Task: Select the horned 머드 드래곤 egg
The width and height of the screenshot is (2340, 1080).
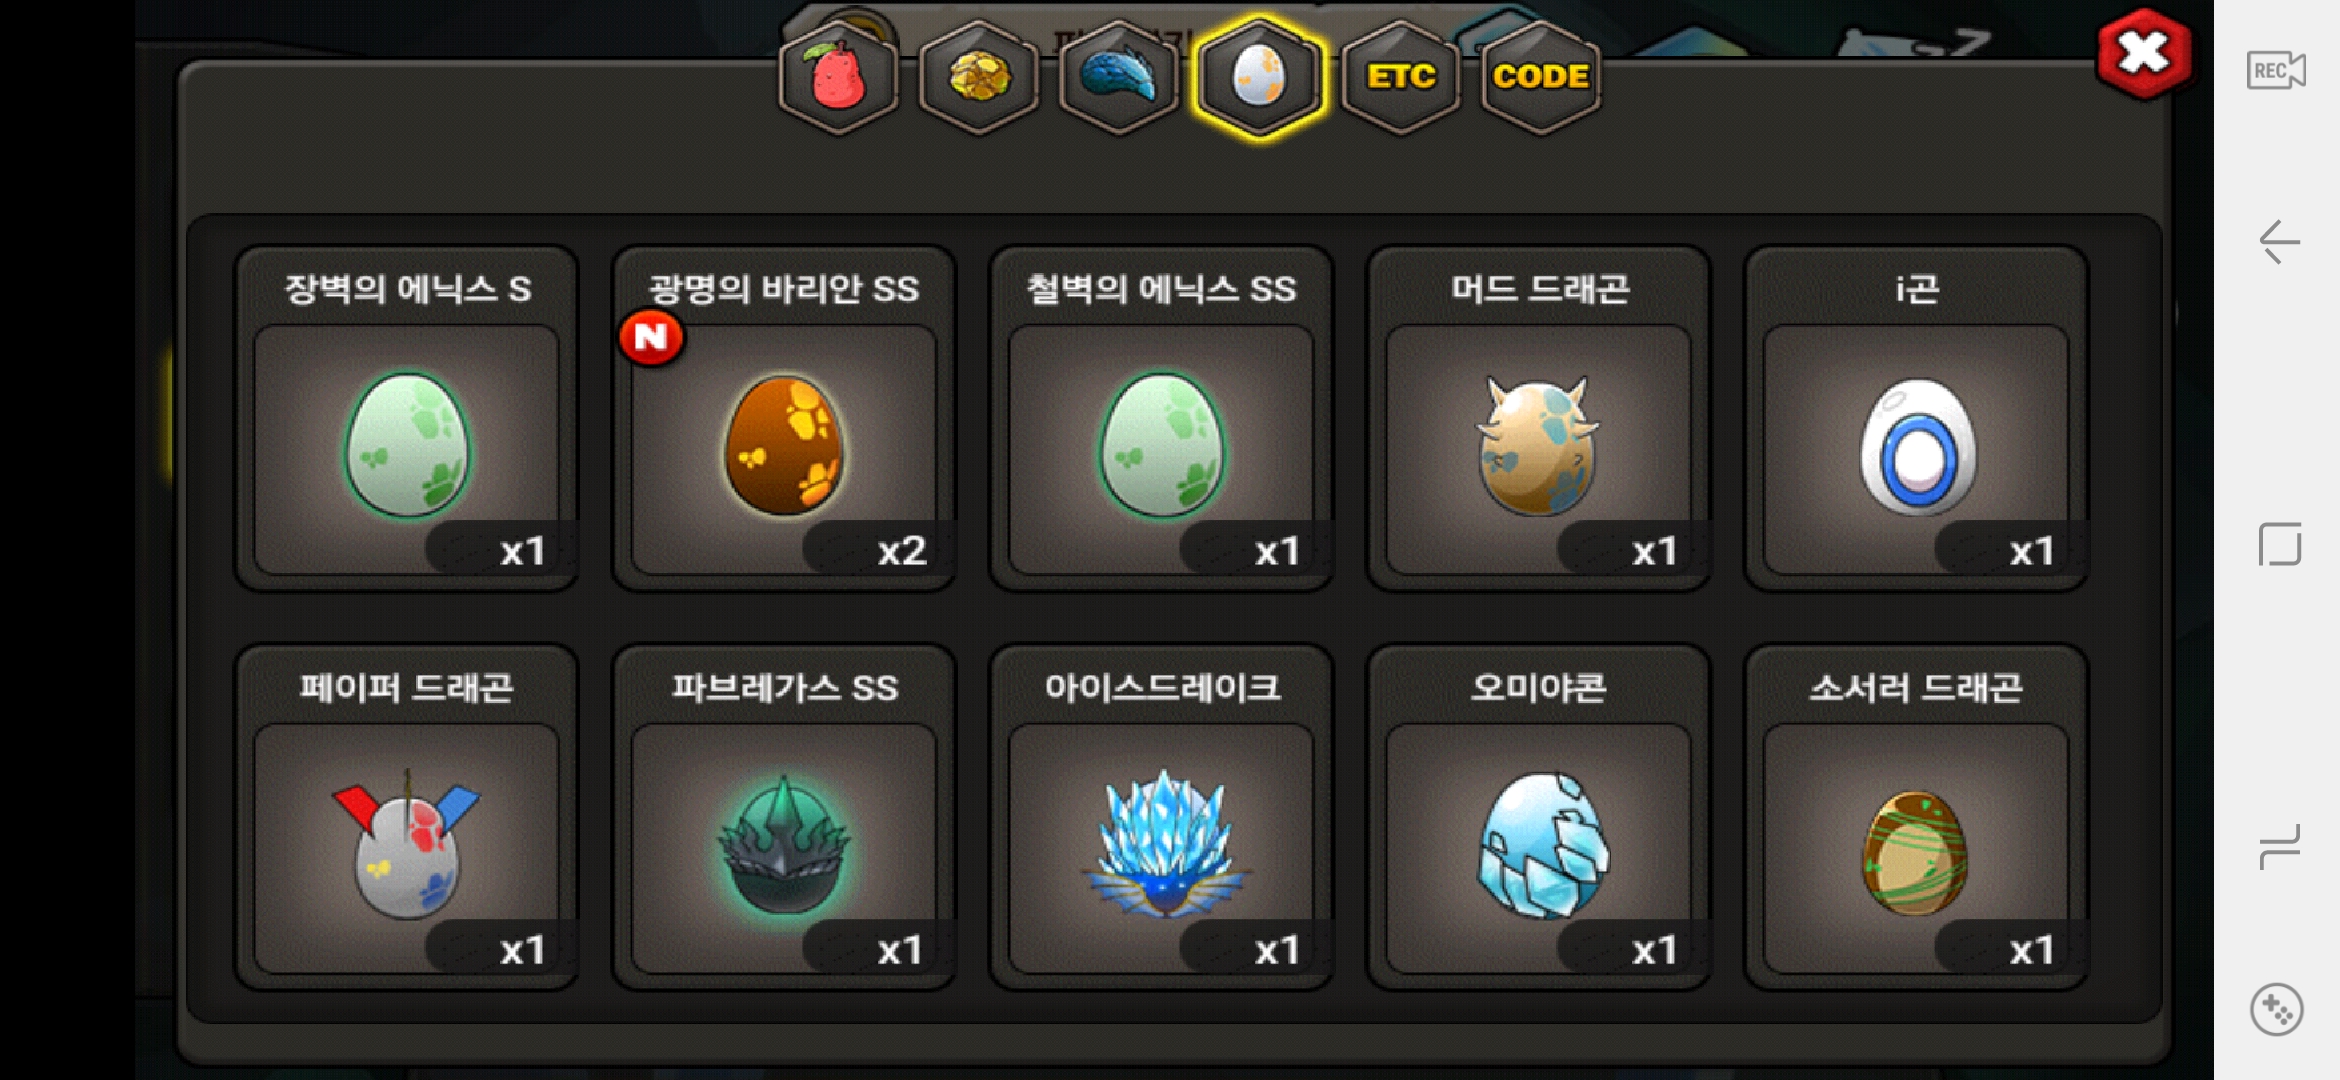Action: tap(1538, 418)
